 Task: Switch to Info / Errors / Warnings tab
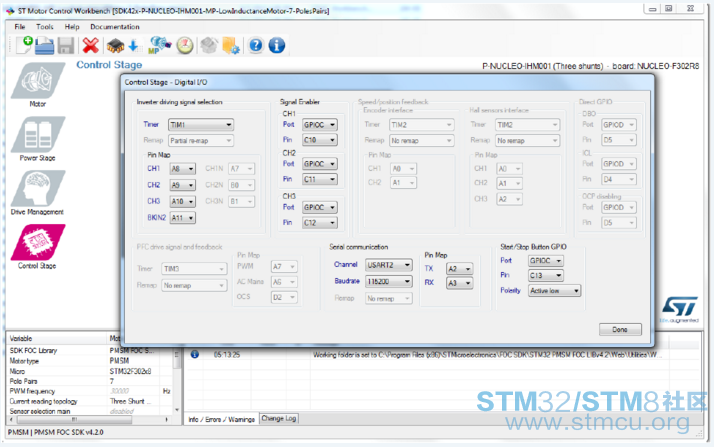(x=221, y=419)
